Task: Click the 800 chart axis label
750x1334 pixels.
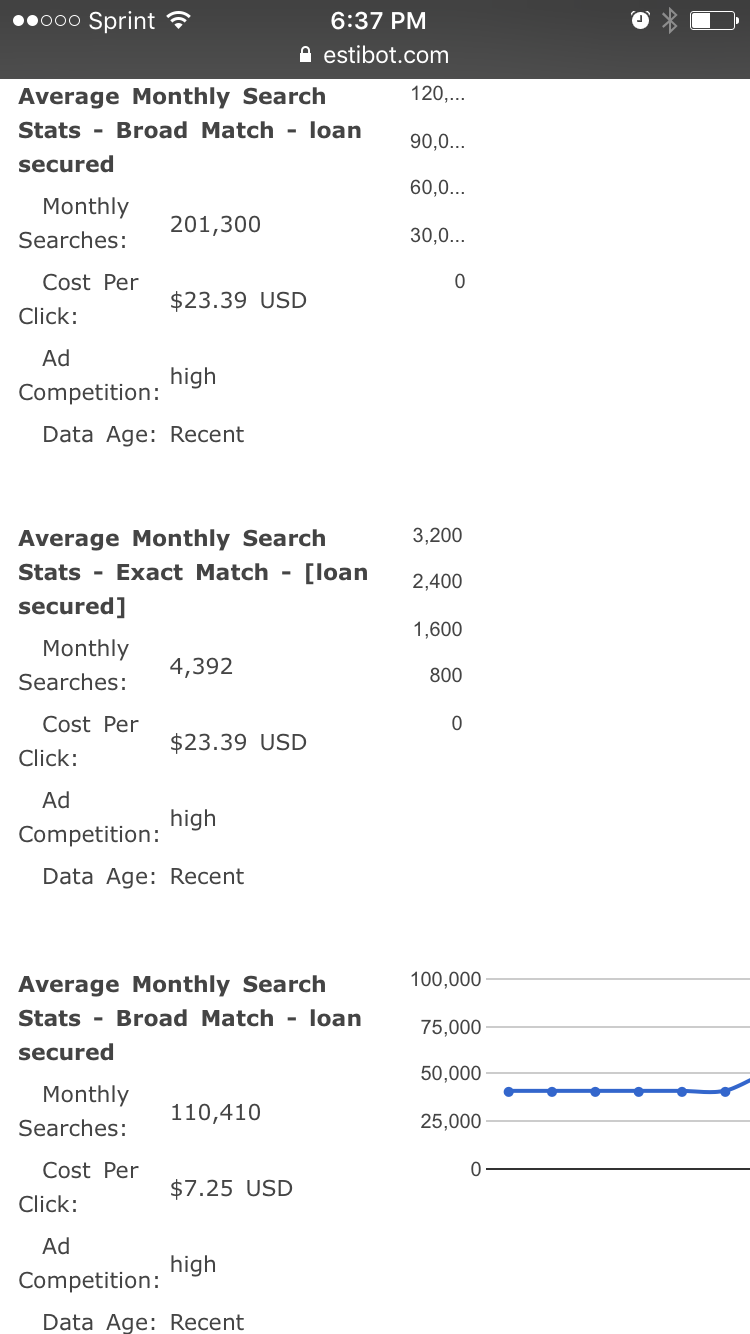Action: 445,675
